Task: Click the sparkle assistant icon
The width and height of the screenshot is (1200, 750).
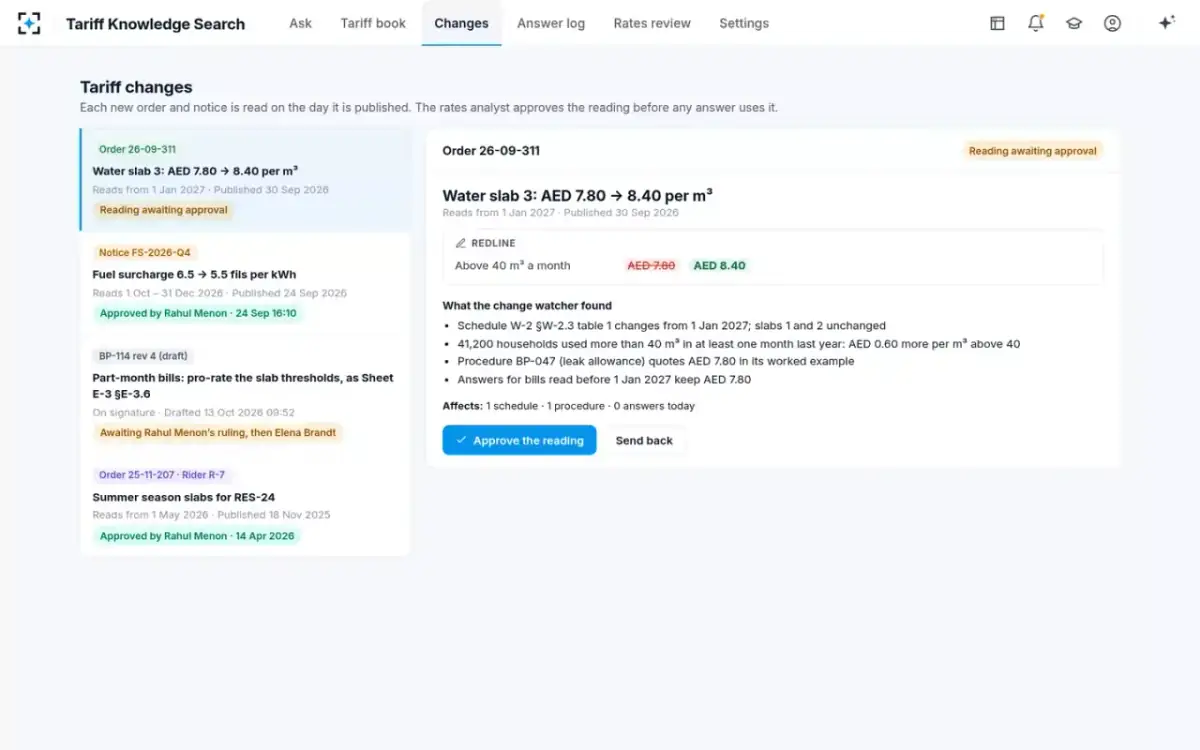Action: pyautogui.click(x=1166, y=23)
